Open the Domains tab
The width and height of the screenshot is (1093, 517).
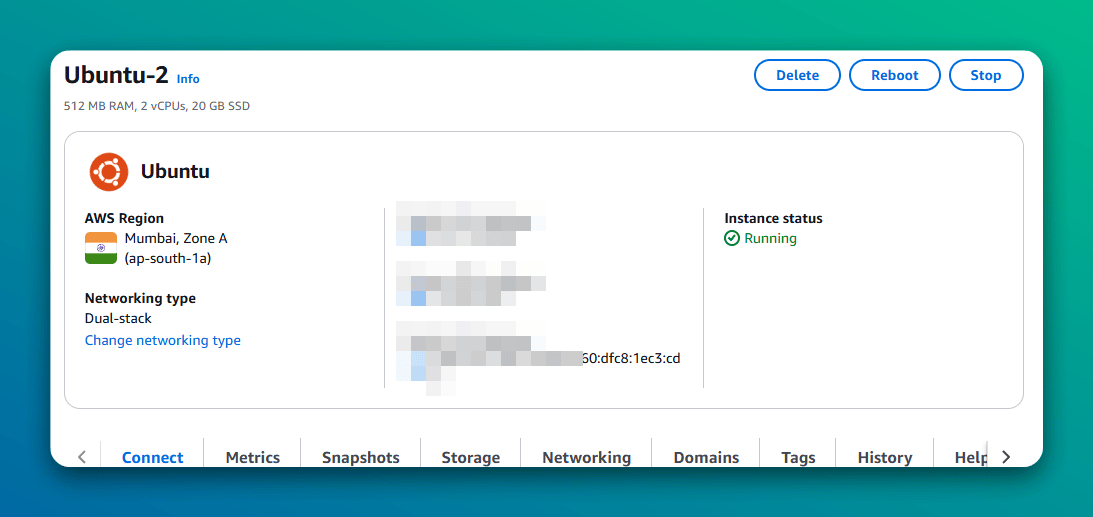[706, 457]
